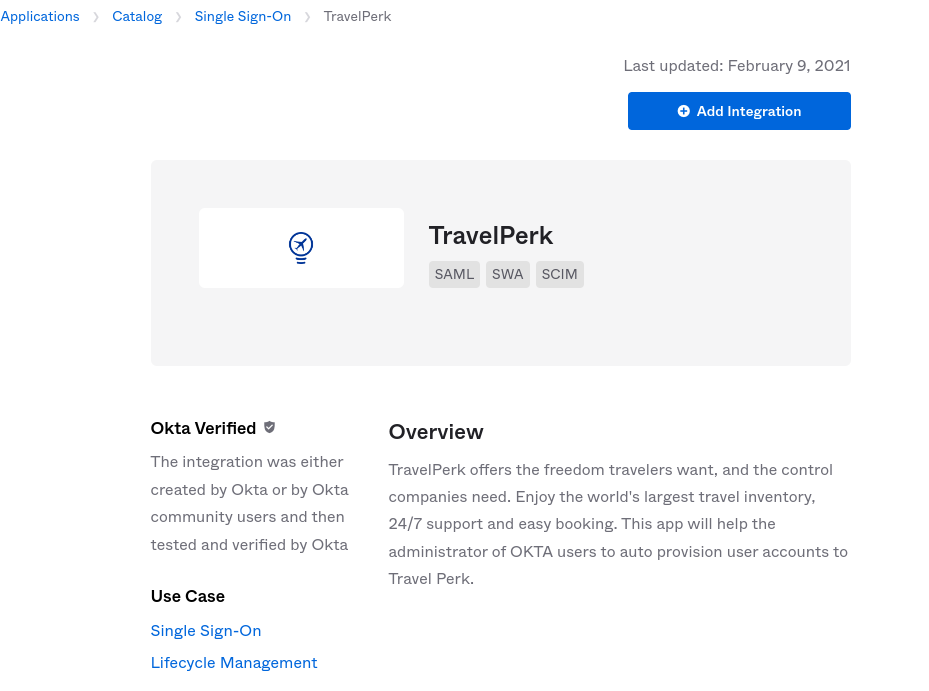Open Lifecycle Management use case link
929x691 pixels.
(x=234, y=663)
